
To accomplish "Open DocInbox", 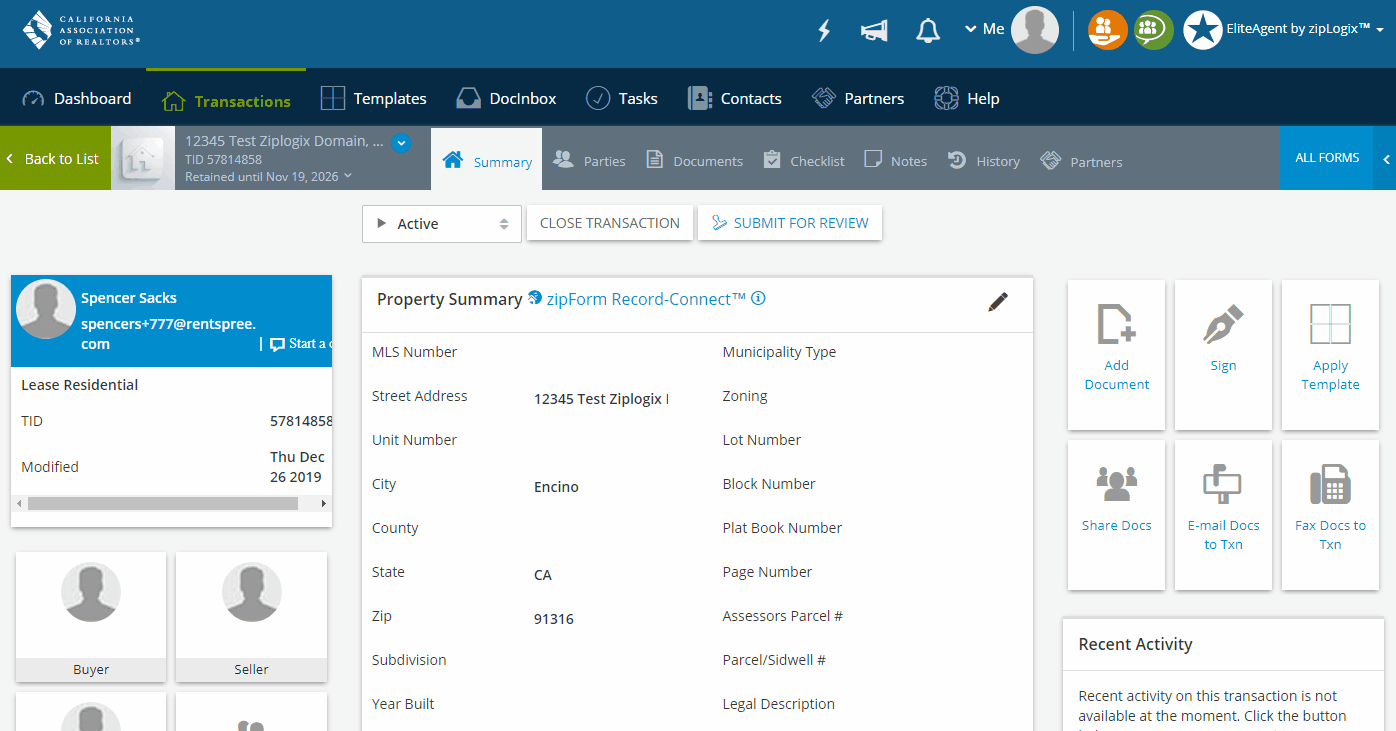I will click(x=506, y=98).
